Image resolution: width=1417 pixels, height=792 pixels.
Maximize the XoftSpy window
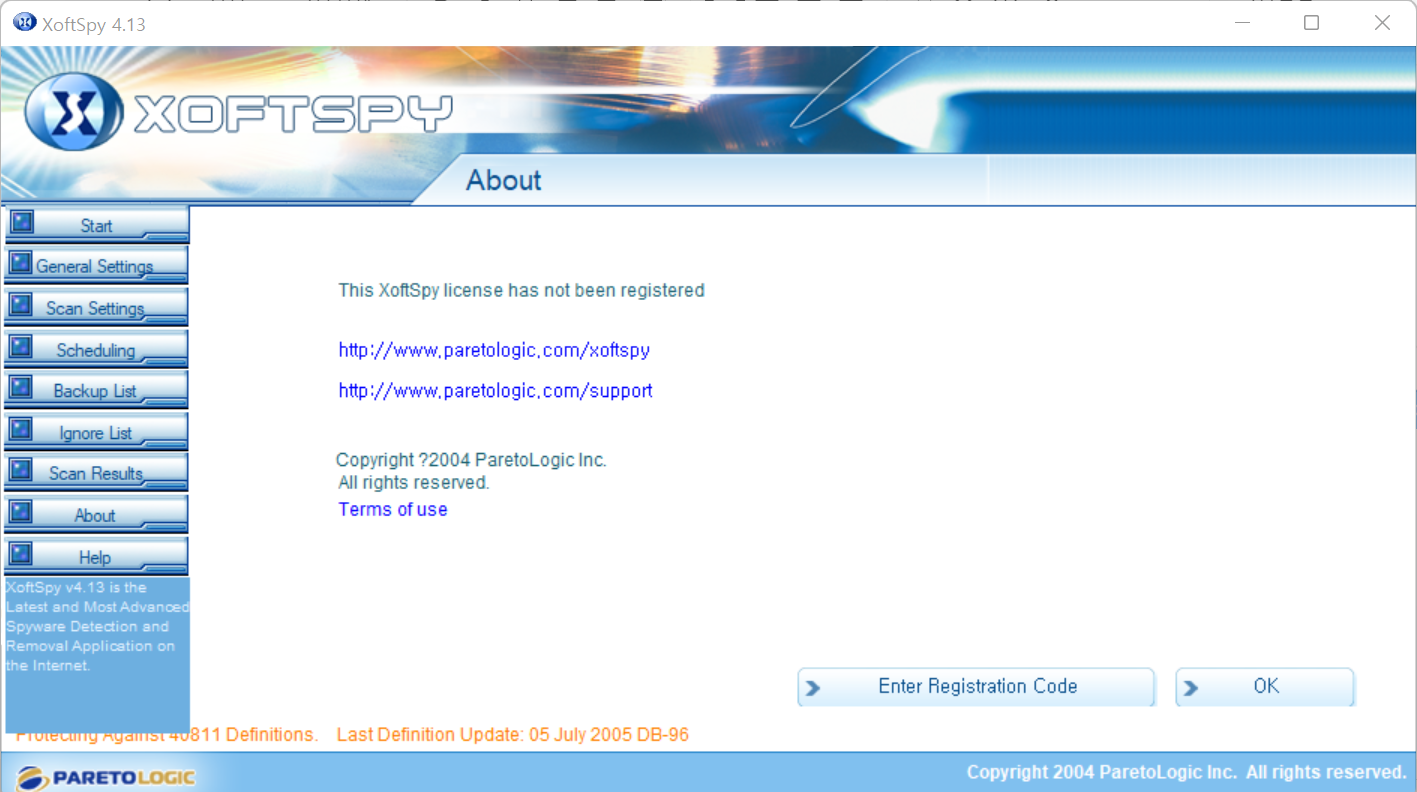click(x=1312, y=22)
